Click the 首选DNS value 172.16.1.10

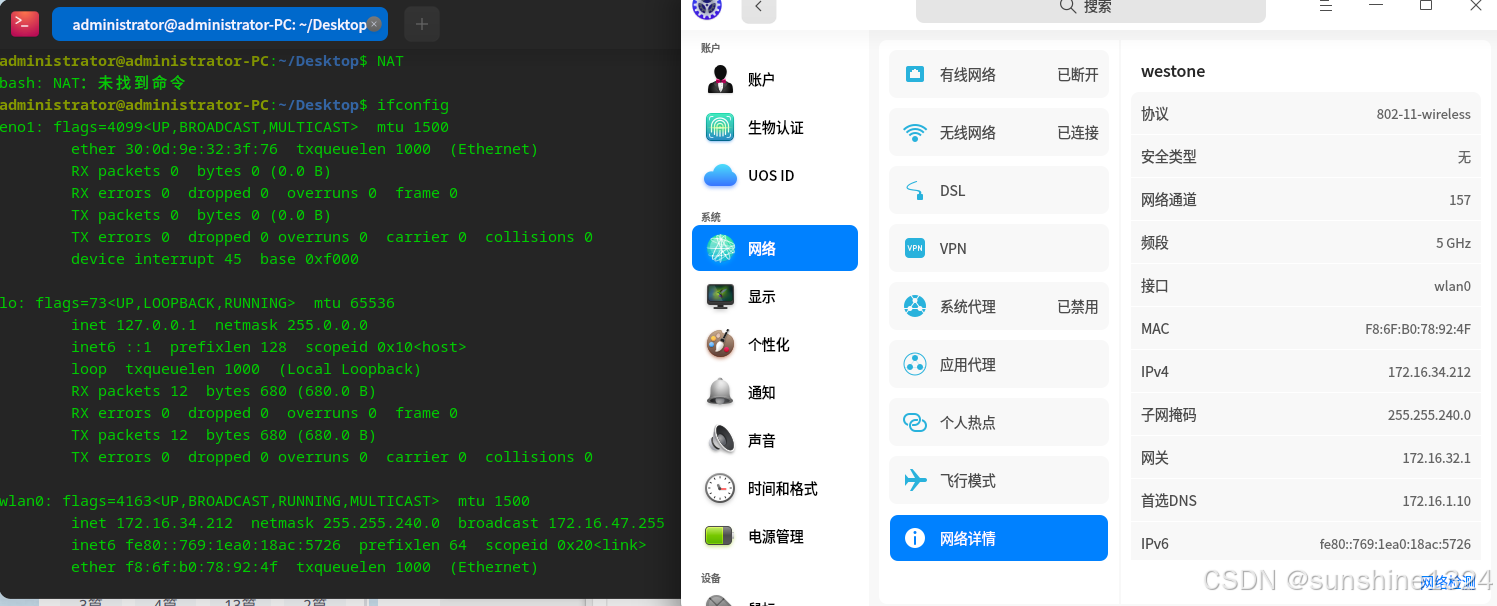[1436, 501]
